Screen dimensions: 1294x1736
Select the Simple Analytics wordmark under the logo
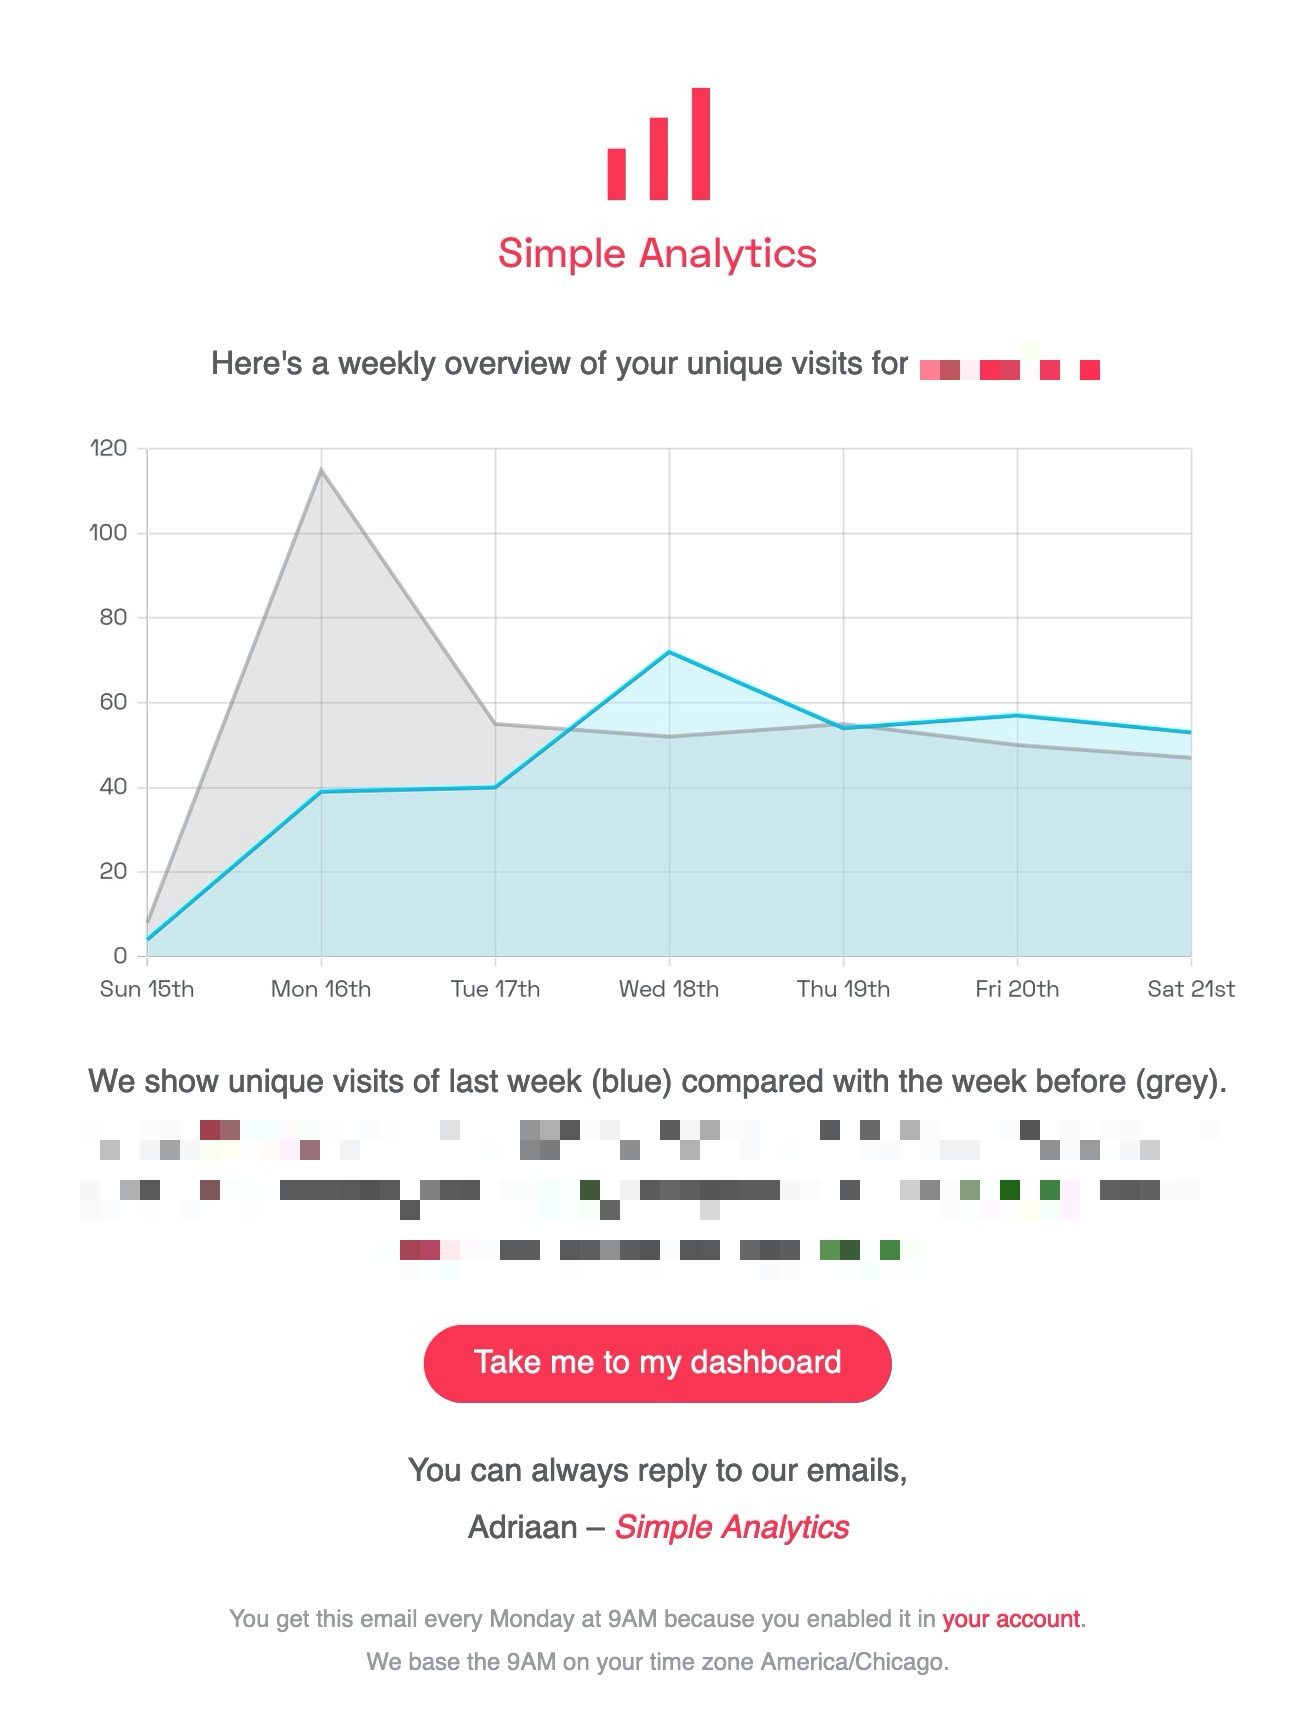657,254
